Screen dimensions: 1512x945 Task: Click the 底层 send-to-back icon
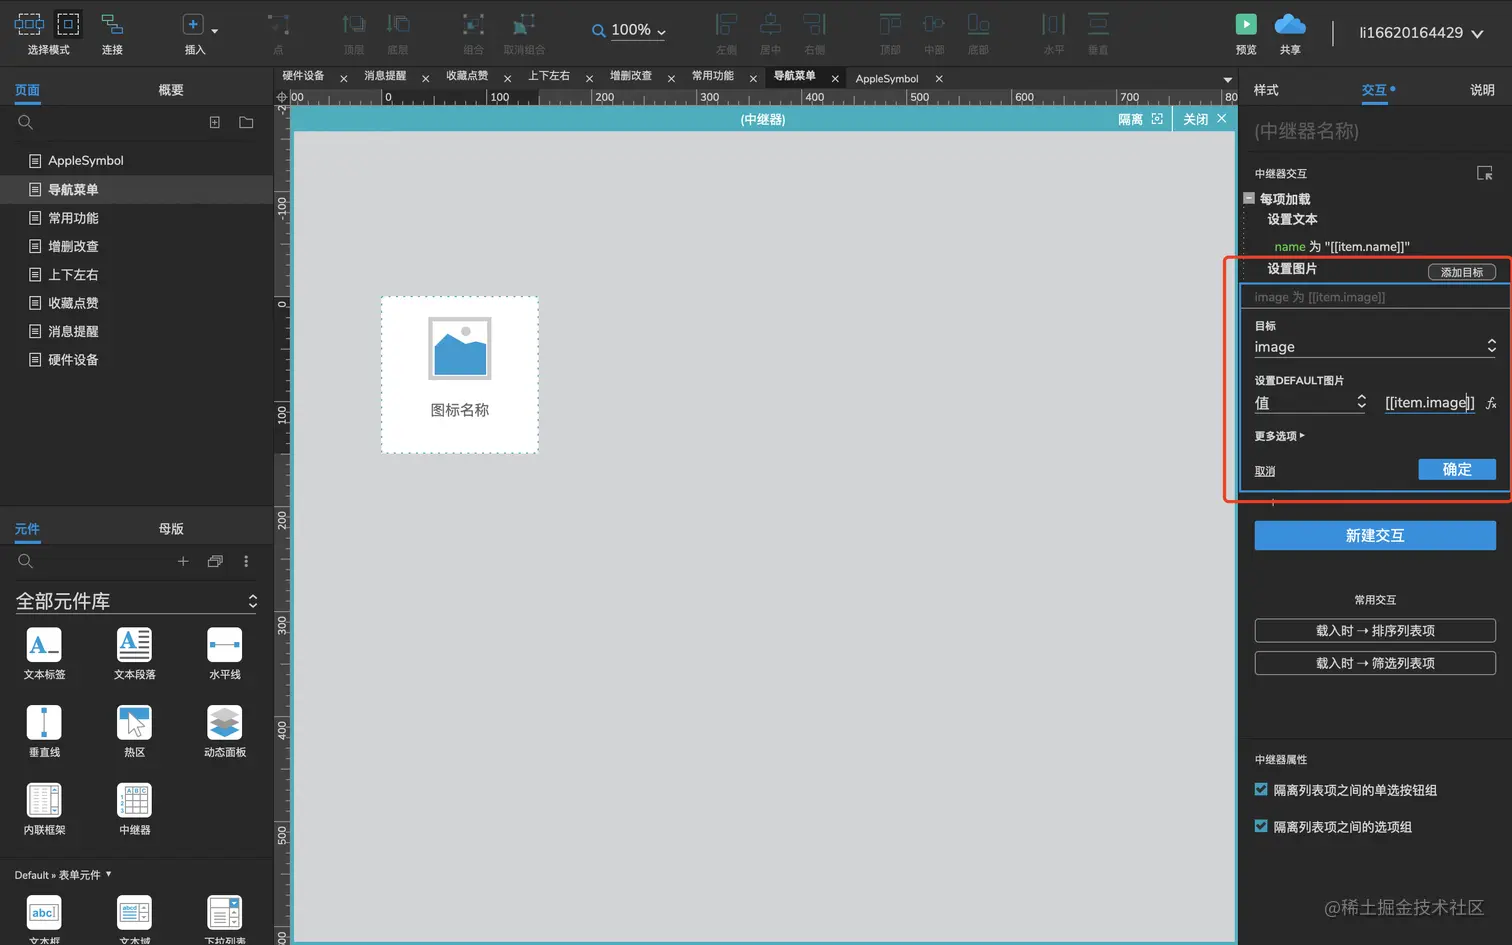click(x=398, y=24)
